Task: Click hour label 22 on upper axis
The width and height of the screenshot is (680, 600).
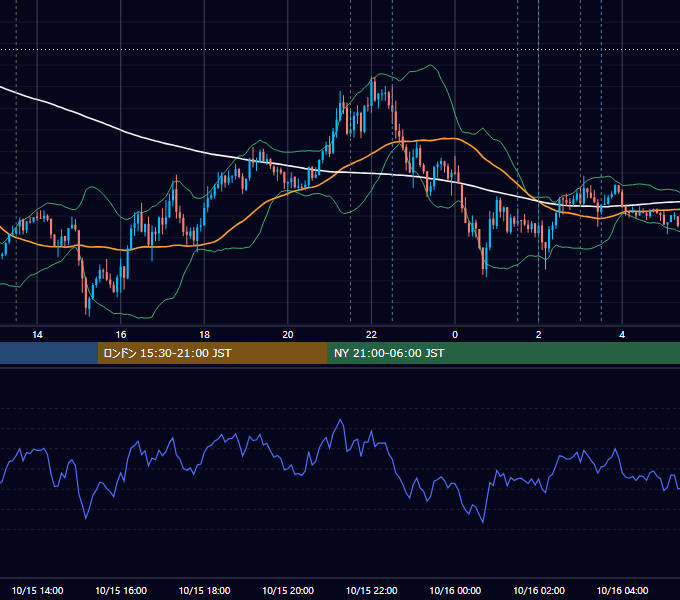Action: point(372,335)
